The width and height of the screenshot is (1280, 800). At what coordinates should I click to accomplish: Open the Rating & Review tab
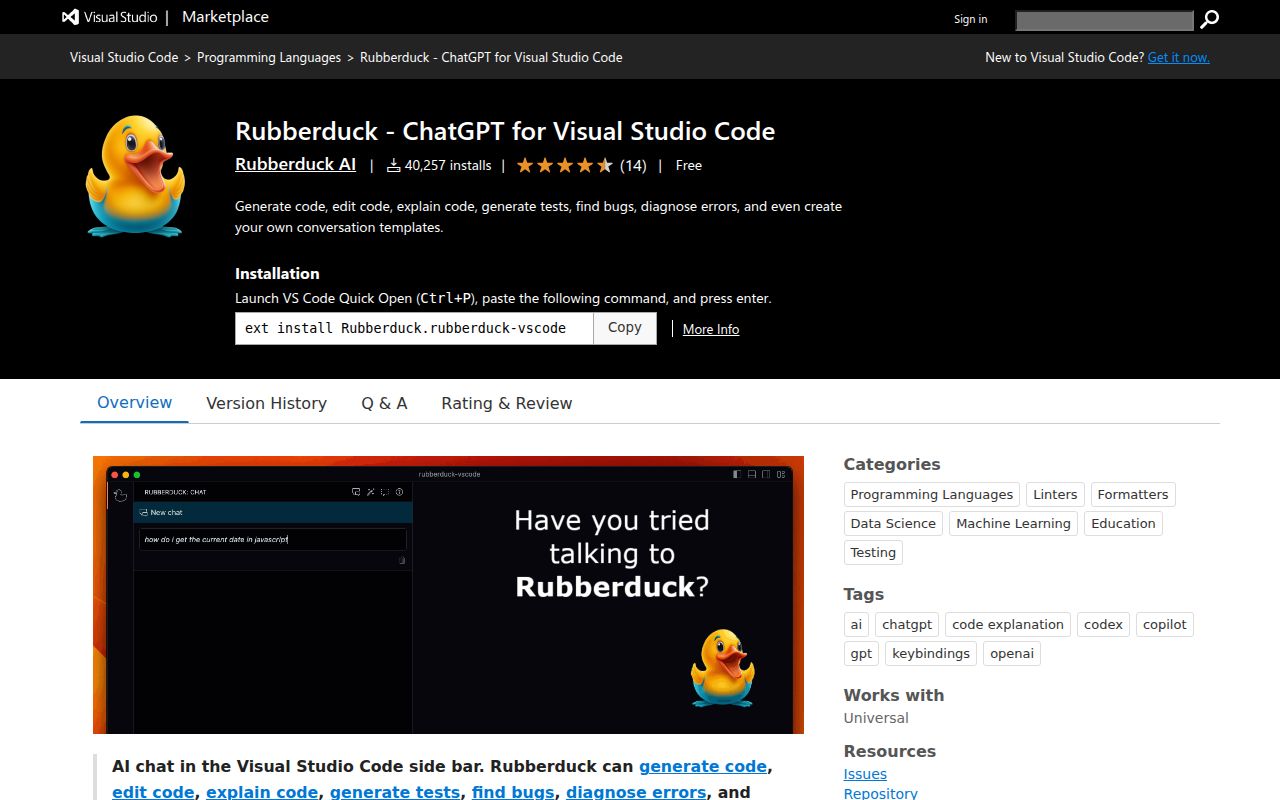click(x=507, y=403)
